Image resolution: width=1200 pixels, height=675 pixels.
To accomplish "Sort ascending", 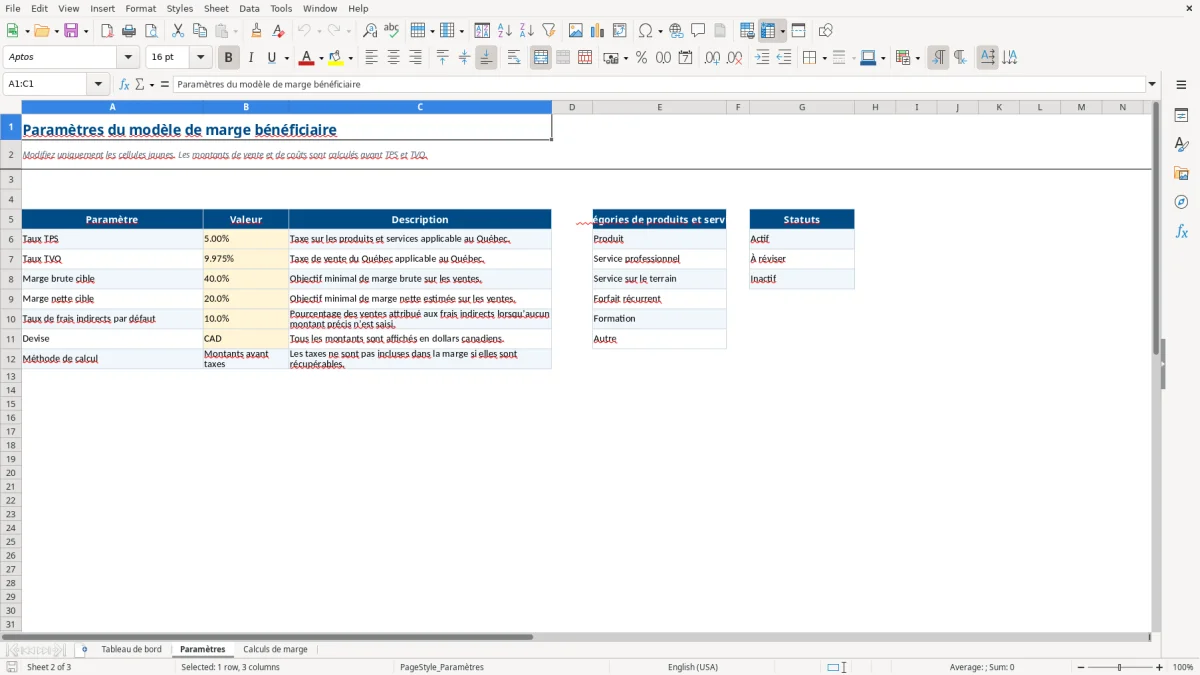I will [505, 31].
